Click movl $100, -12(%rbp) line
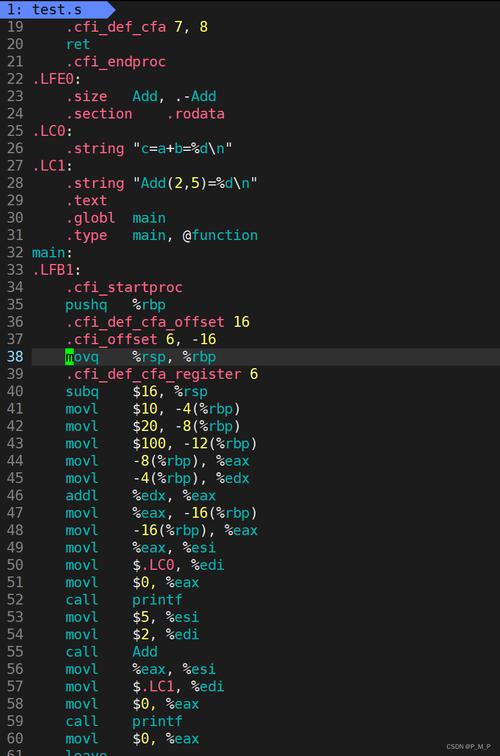500x756 pixels. click(x=161, y=444)
